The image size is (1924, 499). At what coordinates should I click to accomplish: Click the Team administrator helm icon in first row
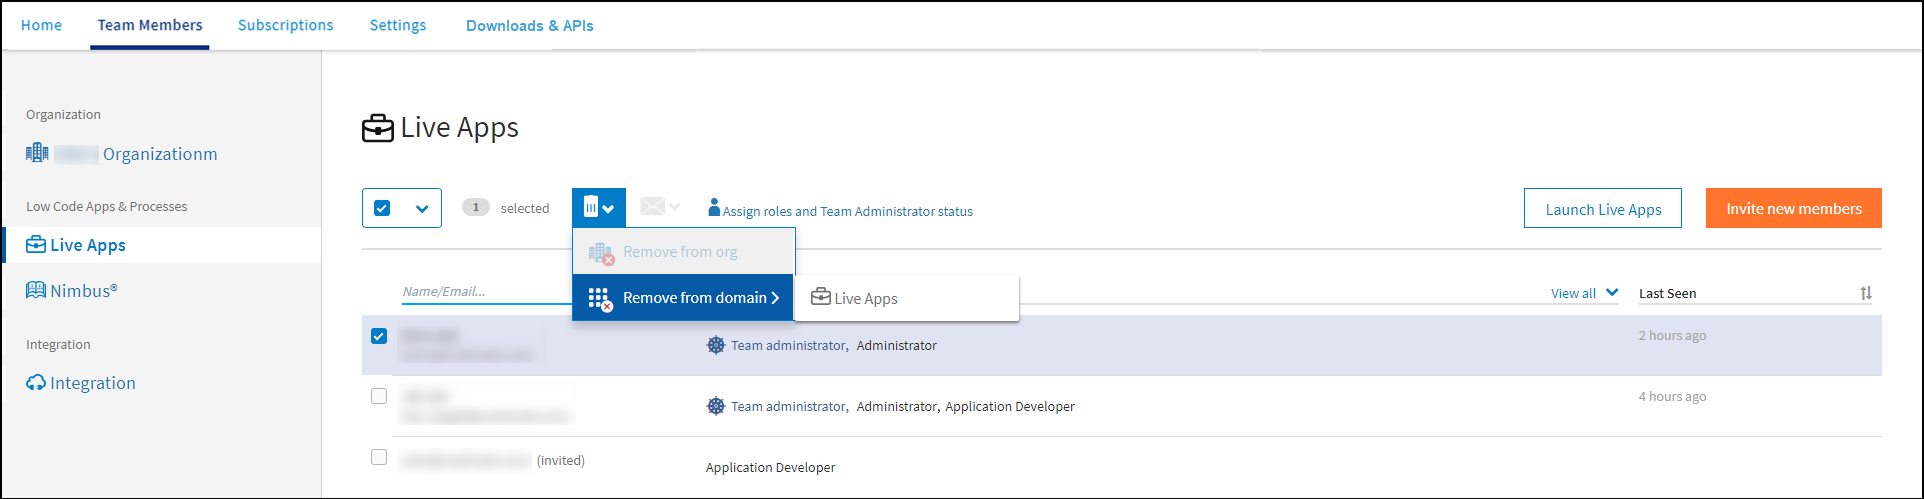tap(716, 345)
